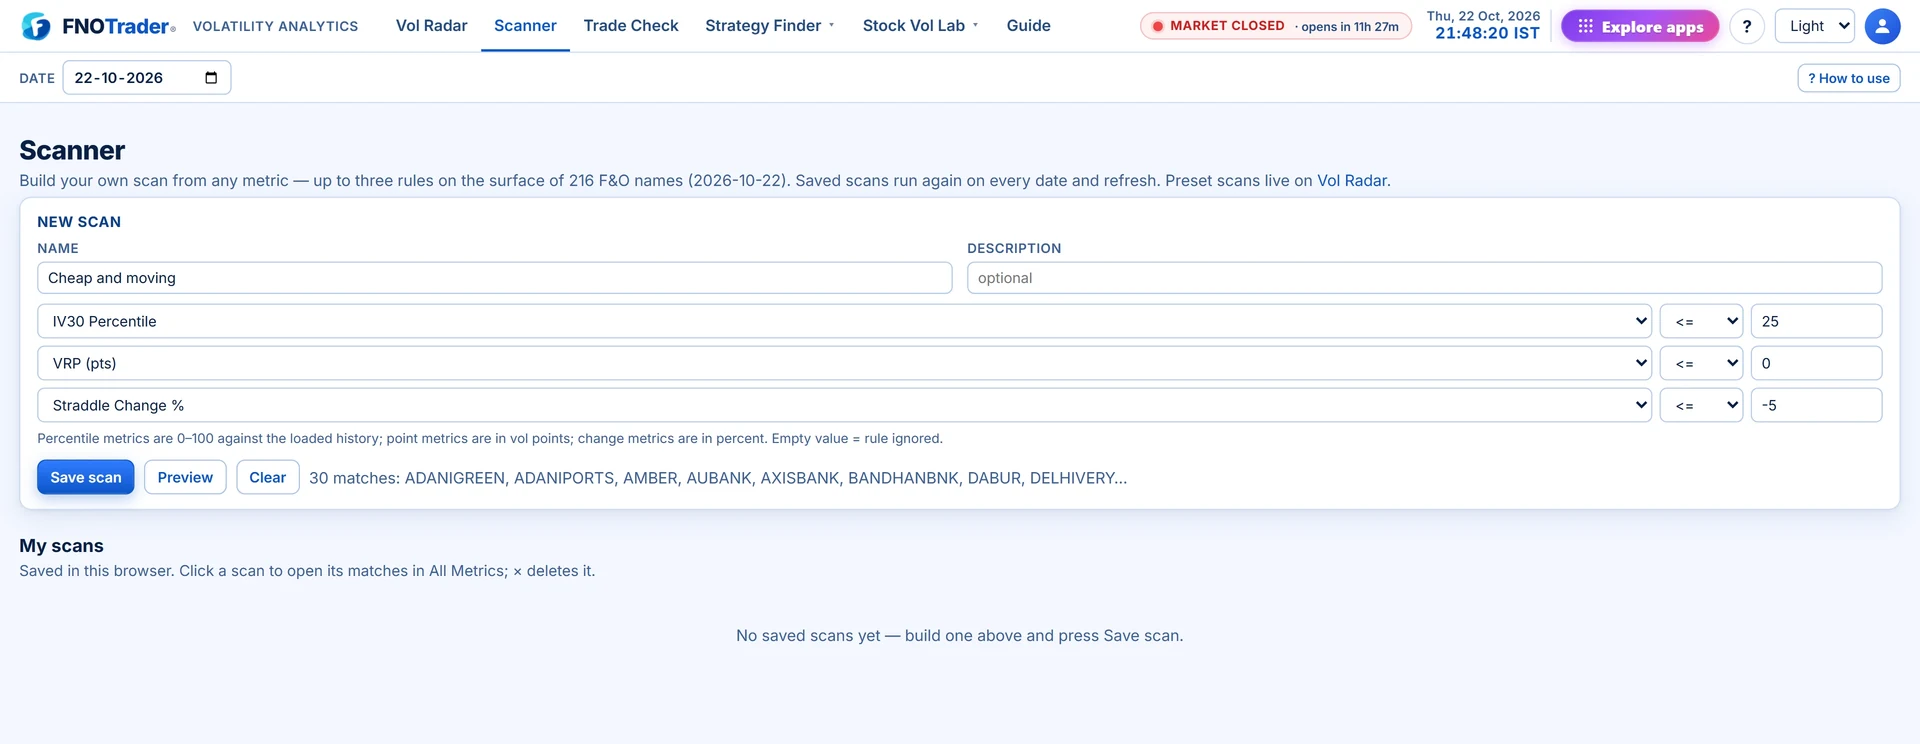Screen dimensions: 1920x744
Task: Open the Stock Vol Lab menu
Action: click(x=920, y=26)
